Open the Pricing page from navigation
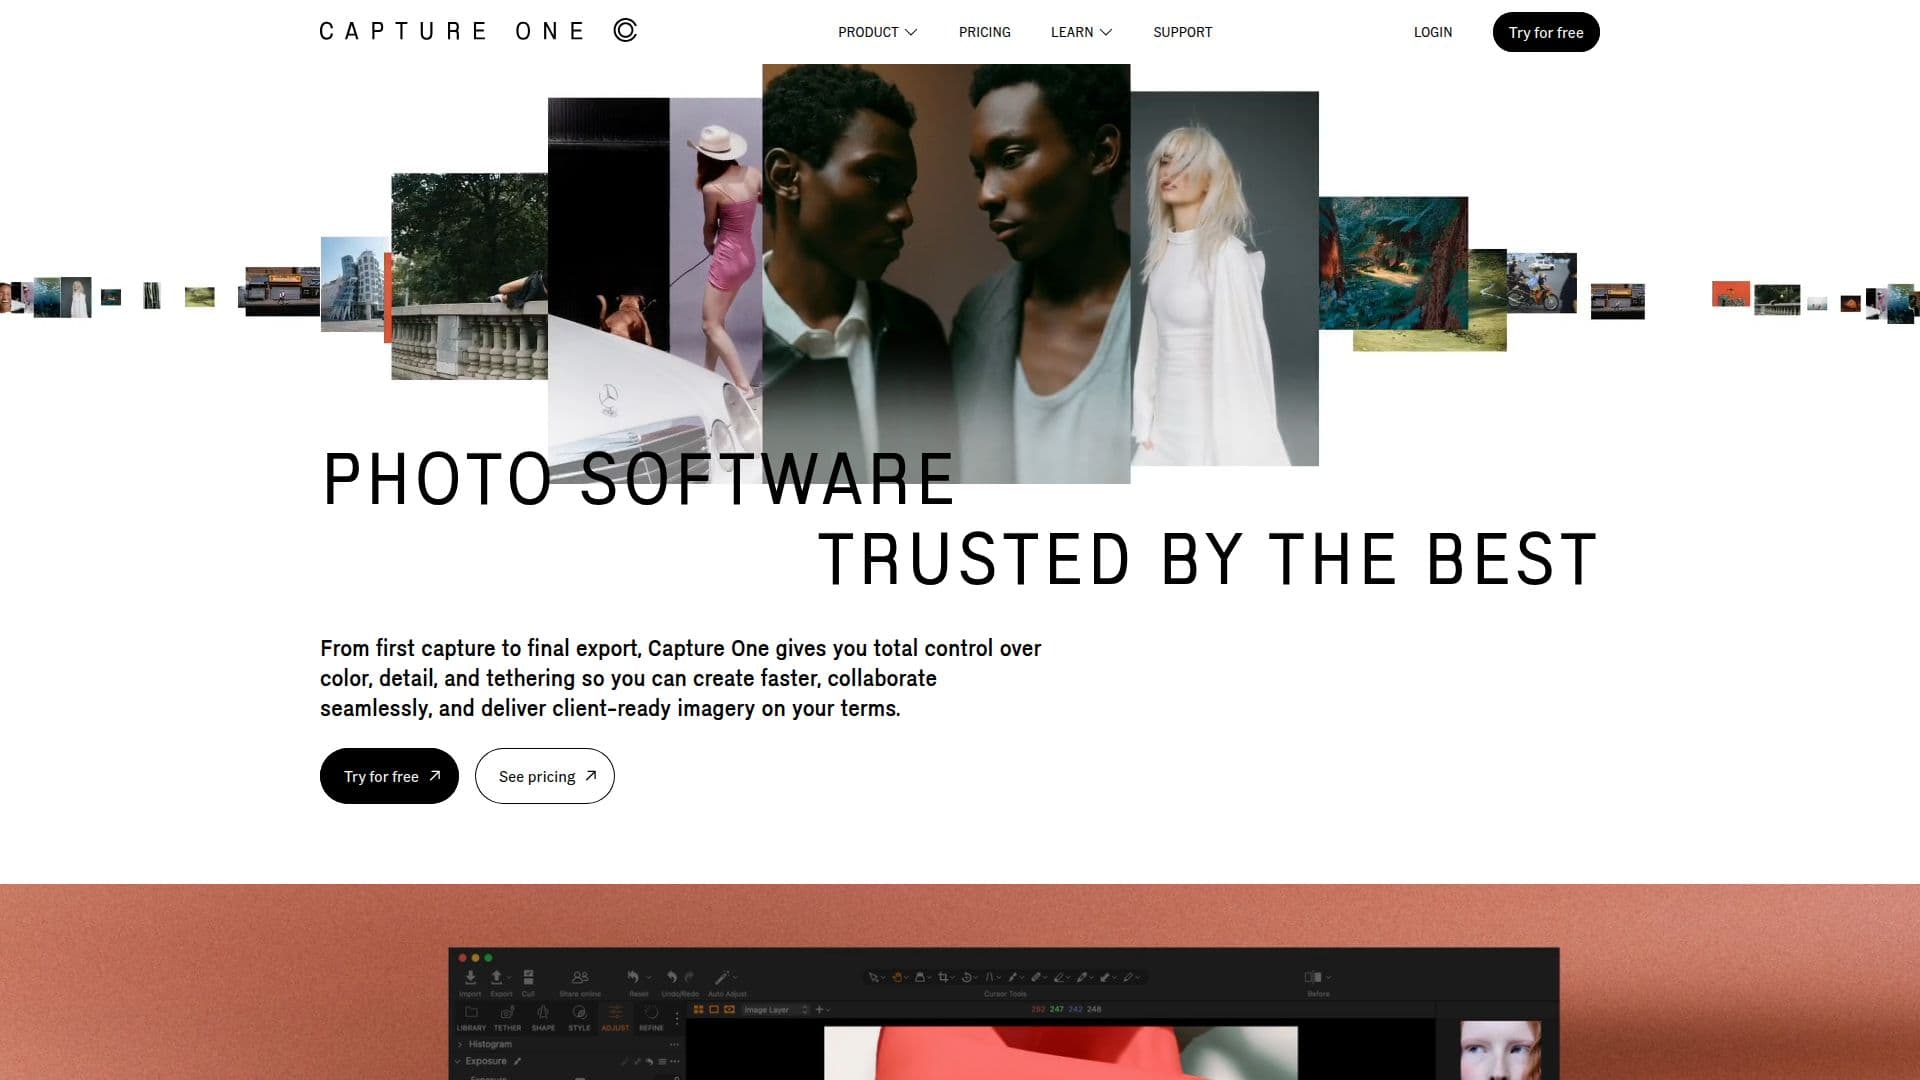 (x=984, y=32)
